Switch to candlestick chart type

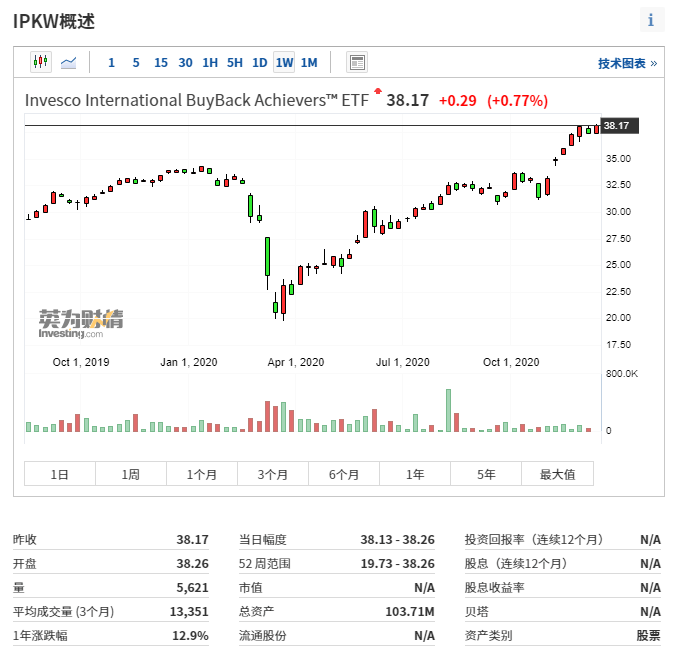pyautogui.click(x=41, y=62)
